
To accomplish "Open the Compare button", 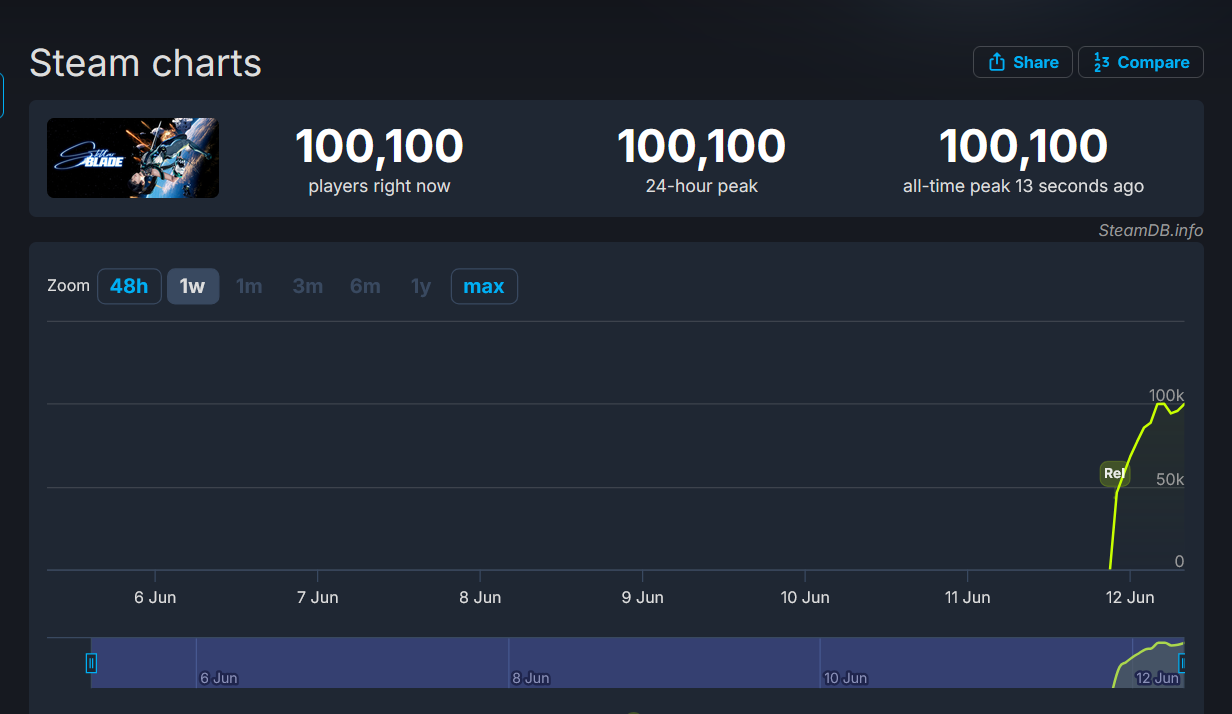I will click(x=1140, y=62).
